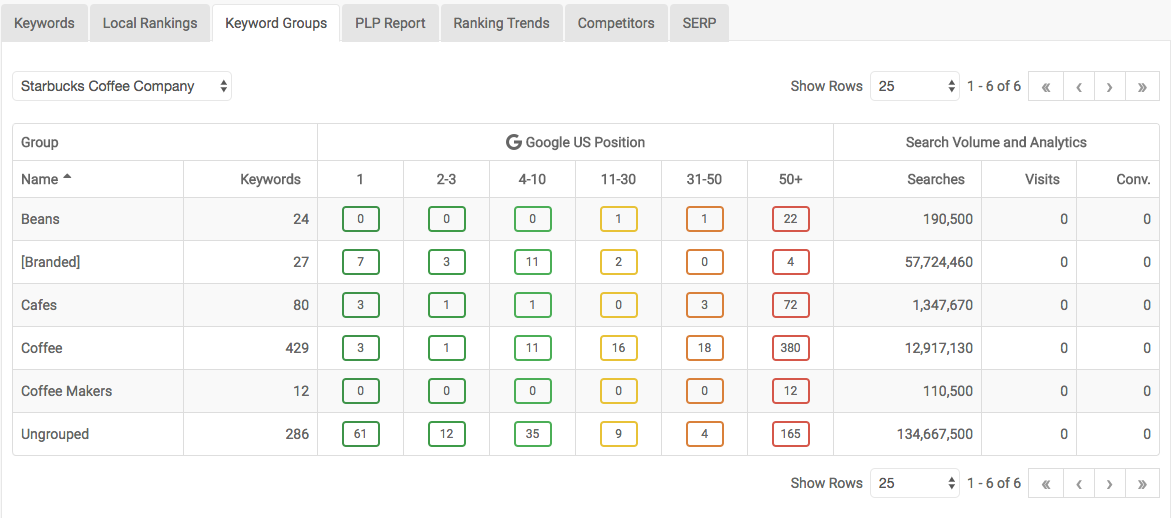This screenshot has height=518, width=1171.
Task: Go to next page using bottom pagination
Action: 1110,483
